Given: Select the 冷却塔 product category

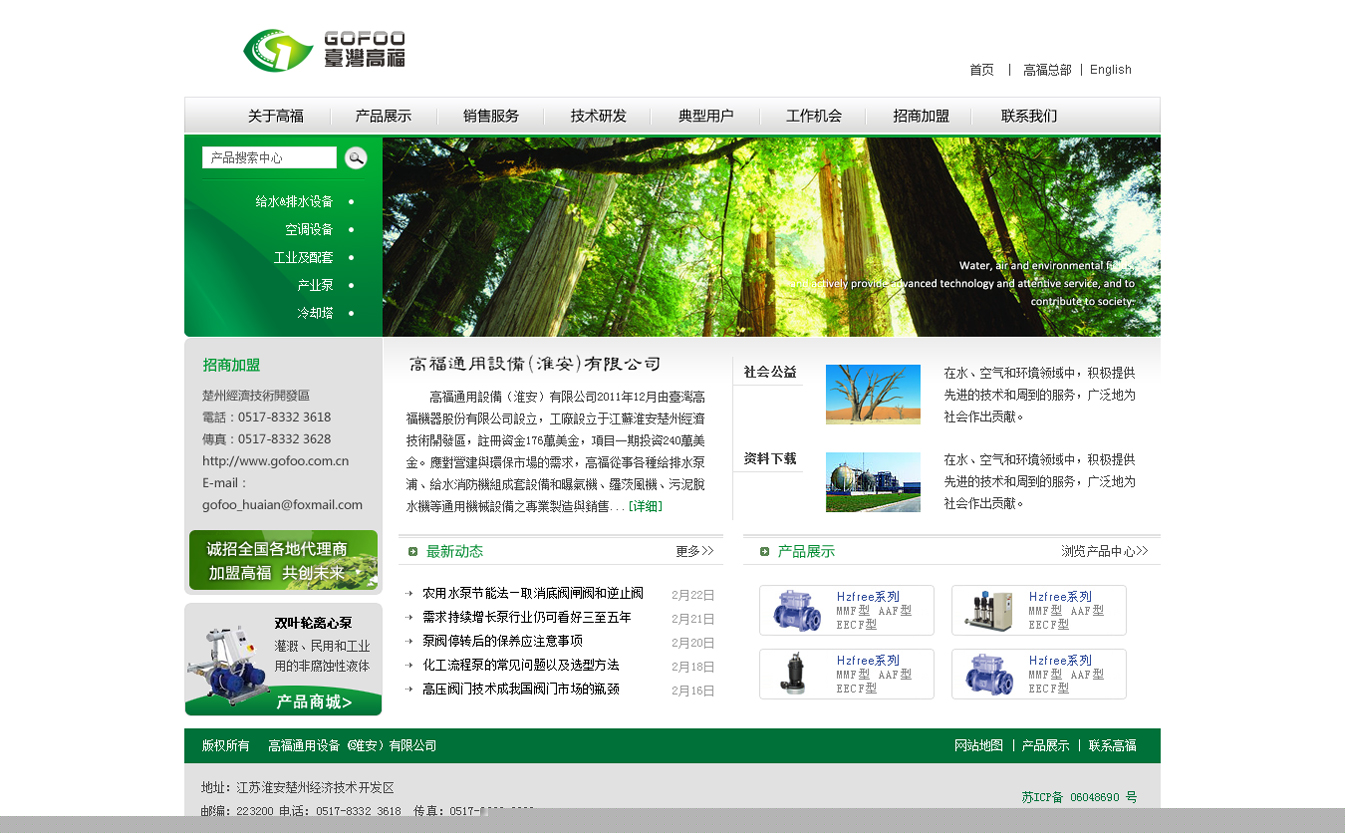Looking at the screenshot, I should 315,313.
